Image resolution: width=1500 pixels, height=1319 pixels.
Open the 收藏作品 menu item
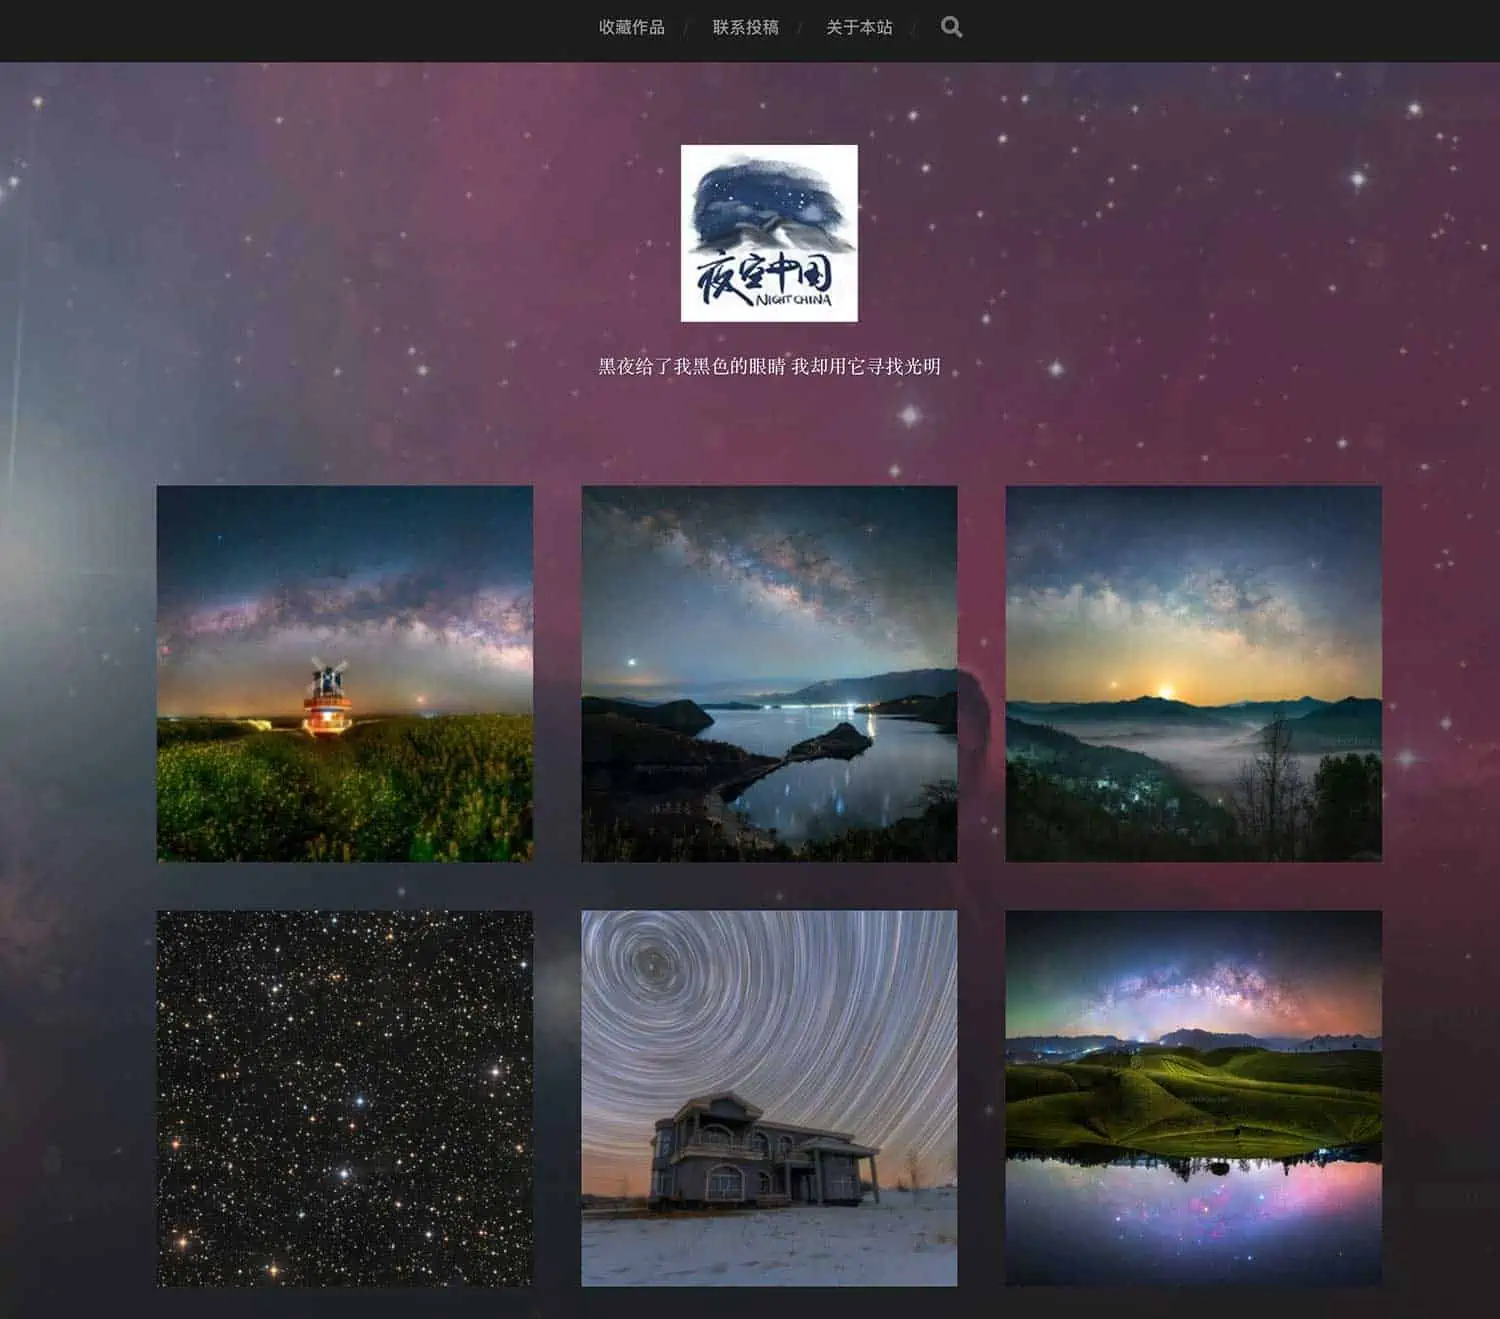tap(631, 27)
